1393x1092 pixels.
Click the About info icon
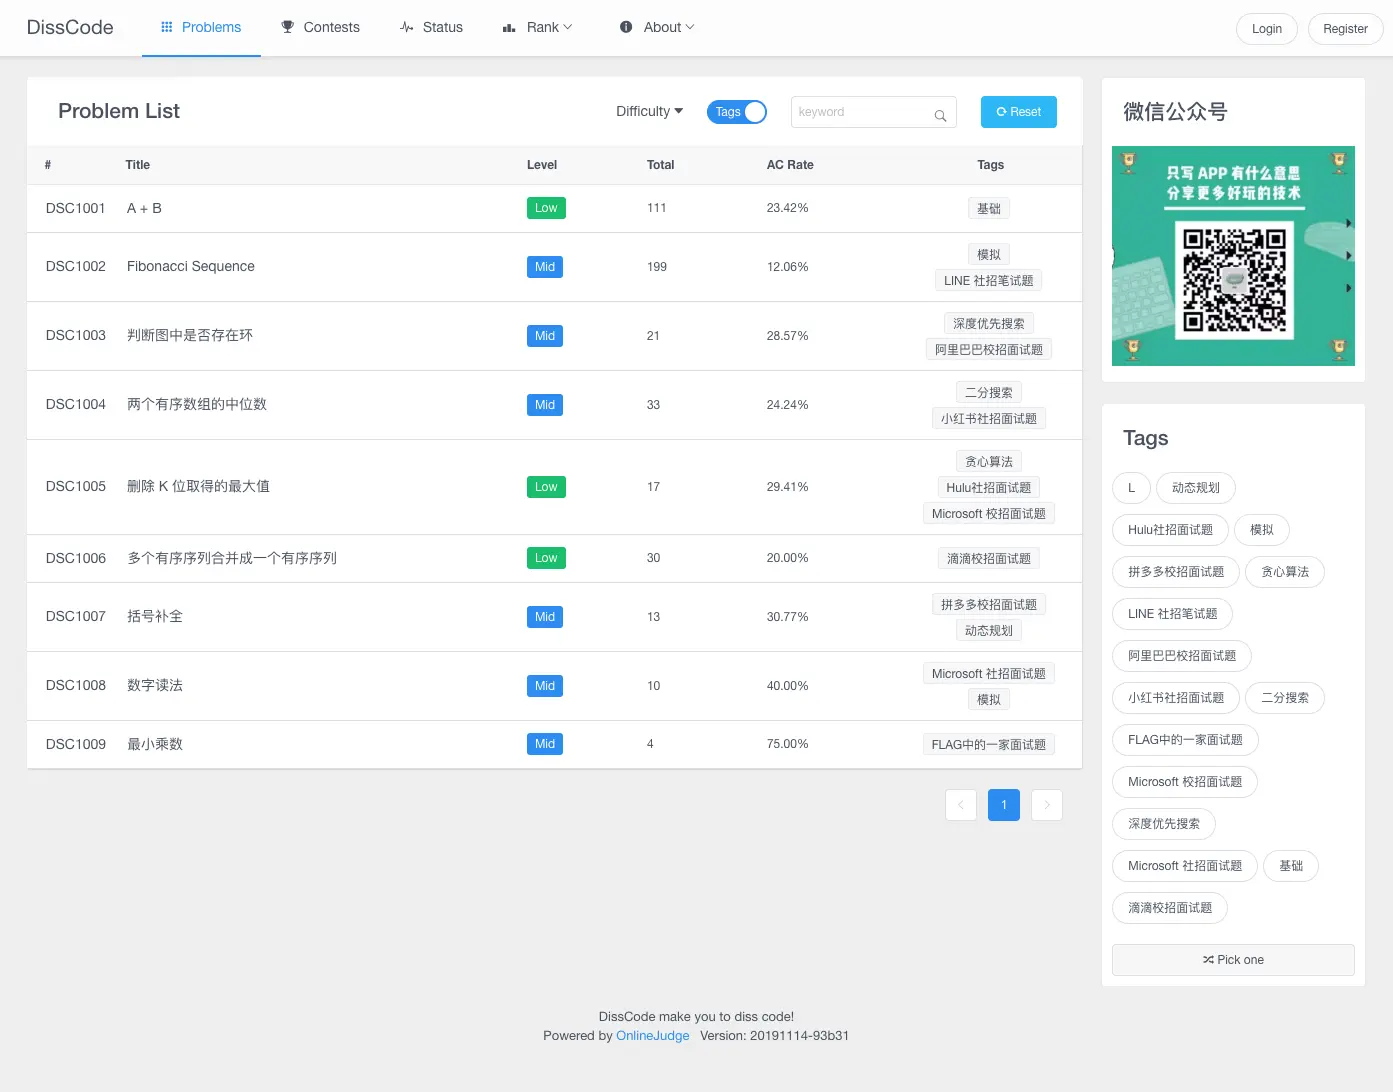(626, 27)
